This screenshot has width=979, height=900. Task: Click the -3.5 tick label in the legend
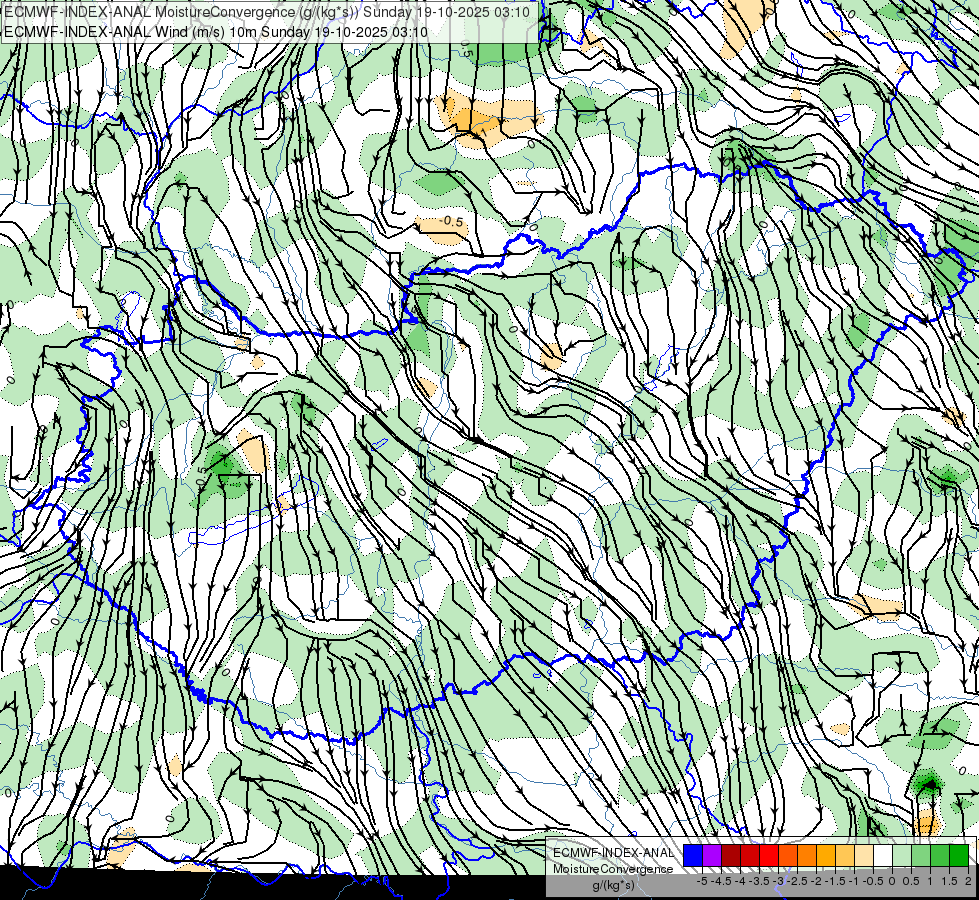[760, 881]
